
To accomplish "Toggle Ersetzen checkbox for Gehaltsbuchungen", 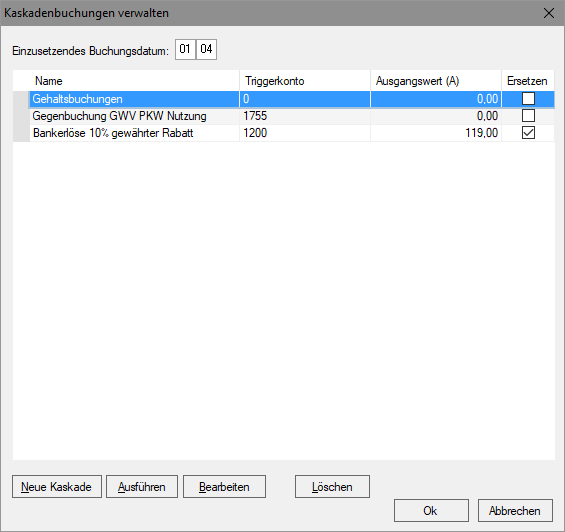I will point(528,99).
